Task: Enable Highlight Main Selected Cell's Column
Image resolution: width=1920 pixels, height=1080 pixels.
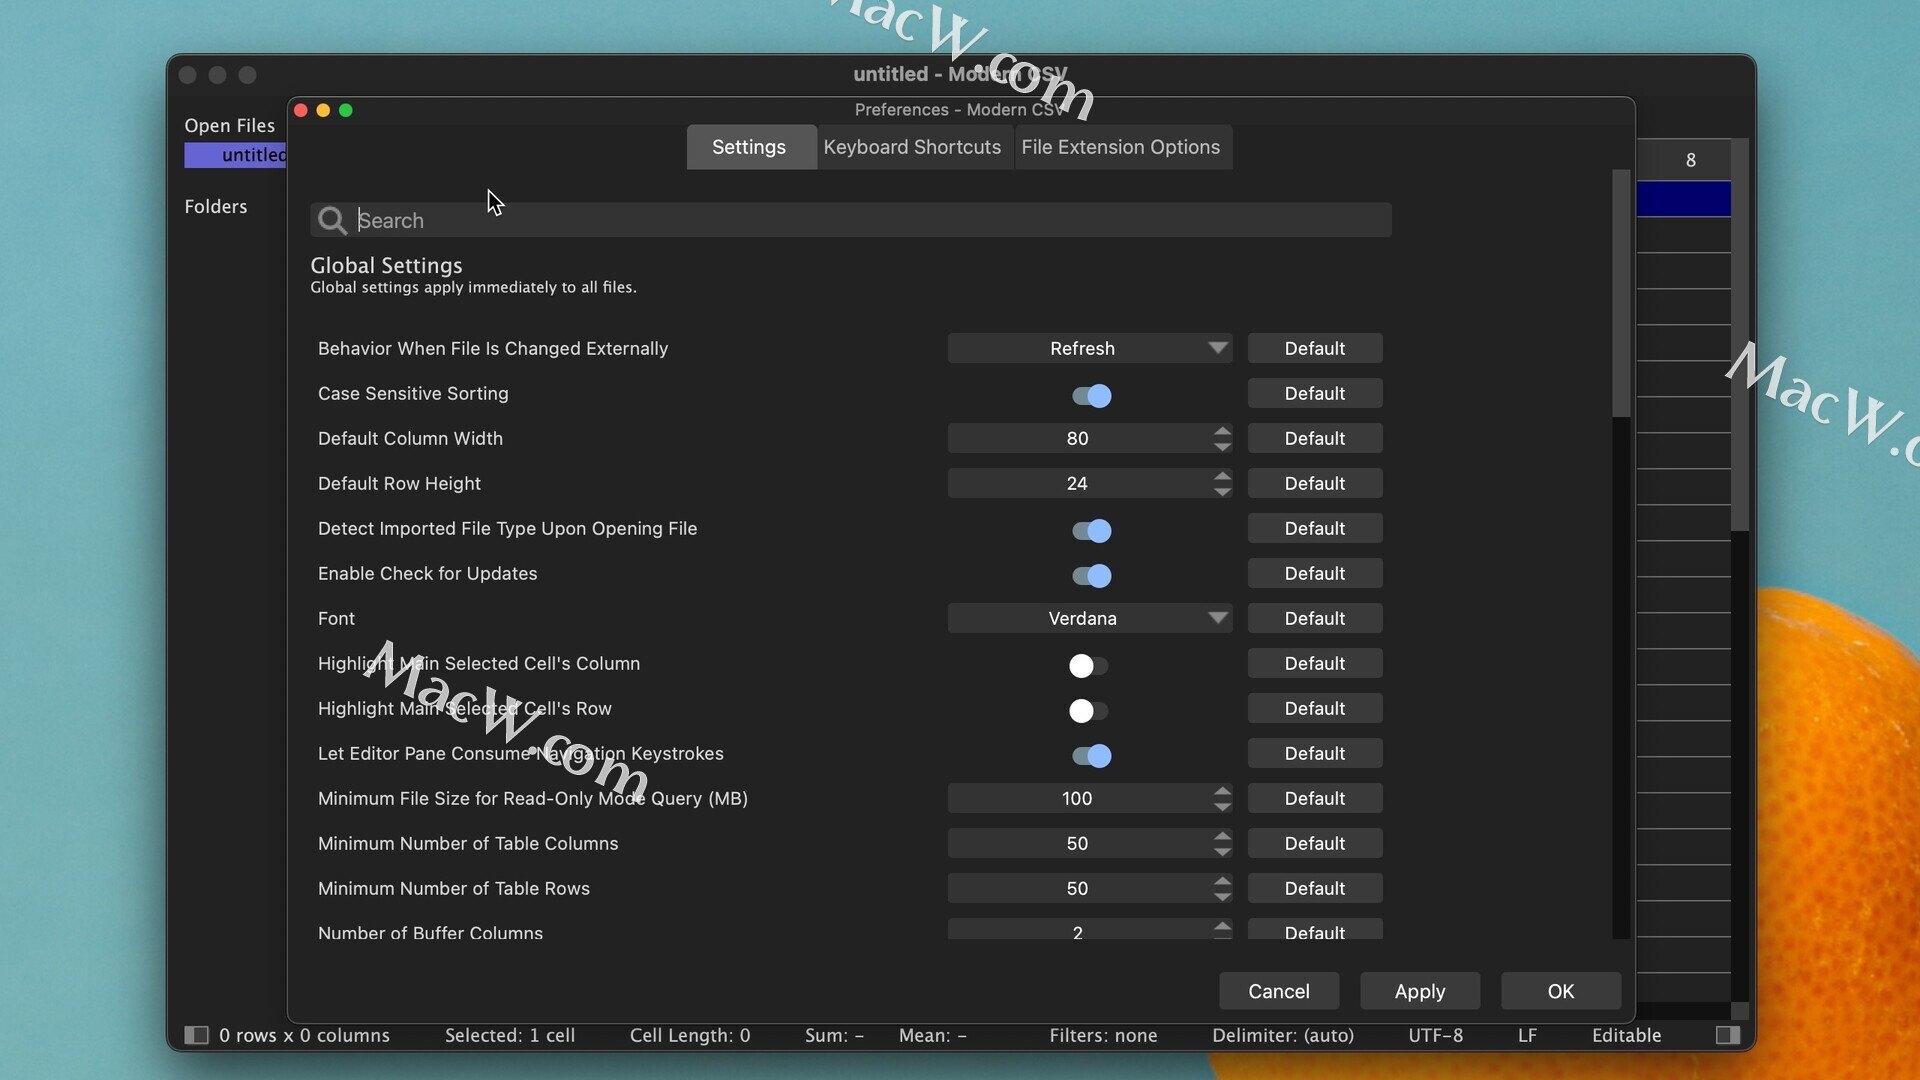Action: [1088, 666]
